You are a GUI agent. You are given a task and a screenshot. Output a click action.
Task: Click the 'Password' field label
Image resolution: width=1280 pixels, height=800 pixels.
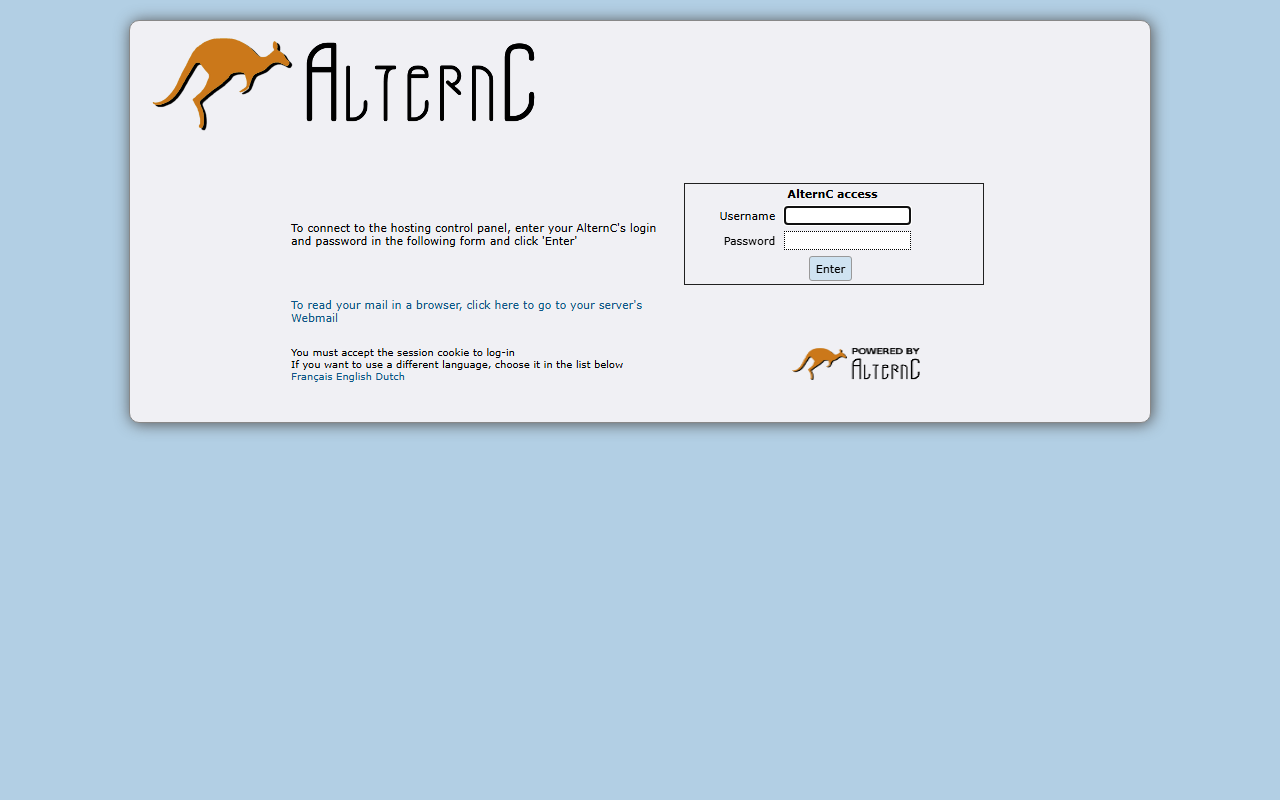[x=749, y=241]
